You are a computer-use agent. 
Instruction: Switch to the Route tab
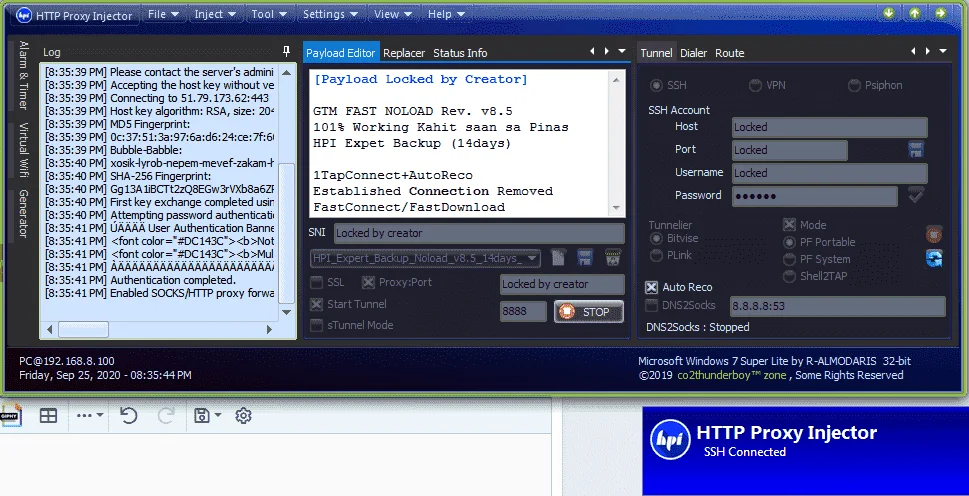pyautogui.click(x=730, y=53)
